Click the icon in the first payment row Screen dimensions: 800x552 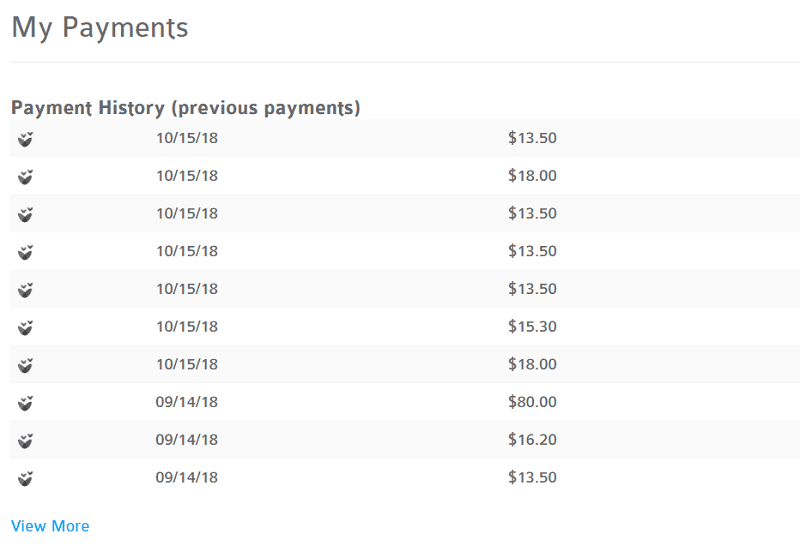click(x=26, y=139)
